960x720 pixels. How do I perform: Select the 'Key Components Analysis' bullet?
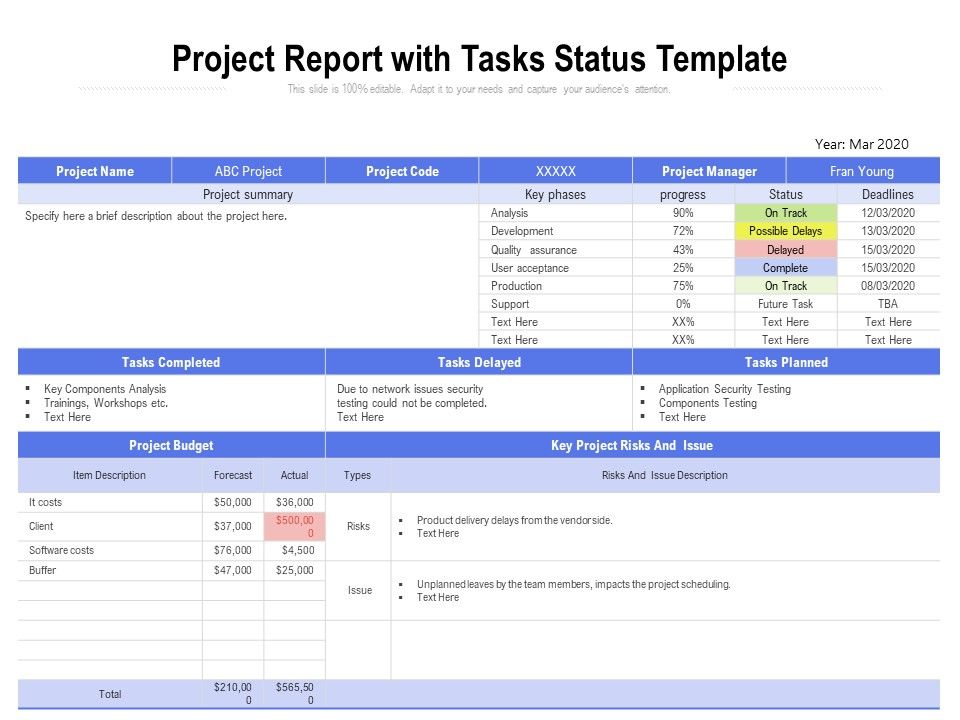pos(105,389)
